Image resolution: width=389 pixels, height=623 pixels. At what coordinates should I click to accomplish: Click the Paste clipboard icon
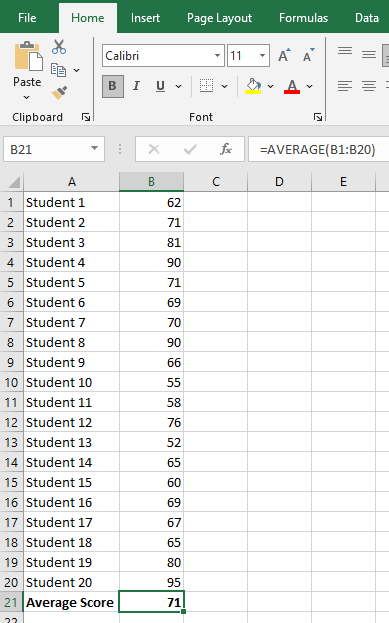pyautogui.click(x=28, y=57)
